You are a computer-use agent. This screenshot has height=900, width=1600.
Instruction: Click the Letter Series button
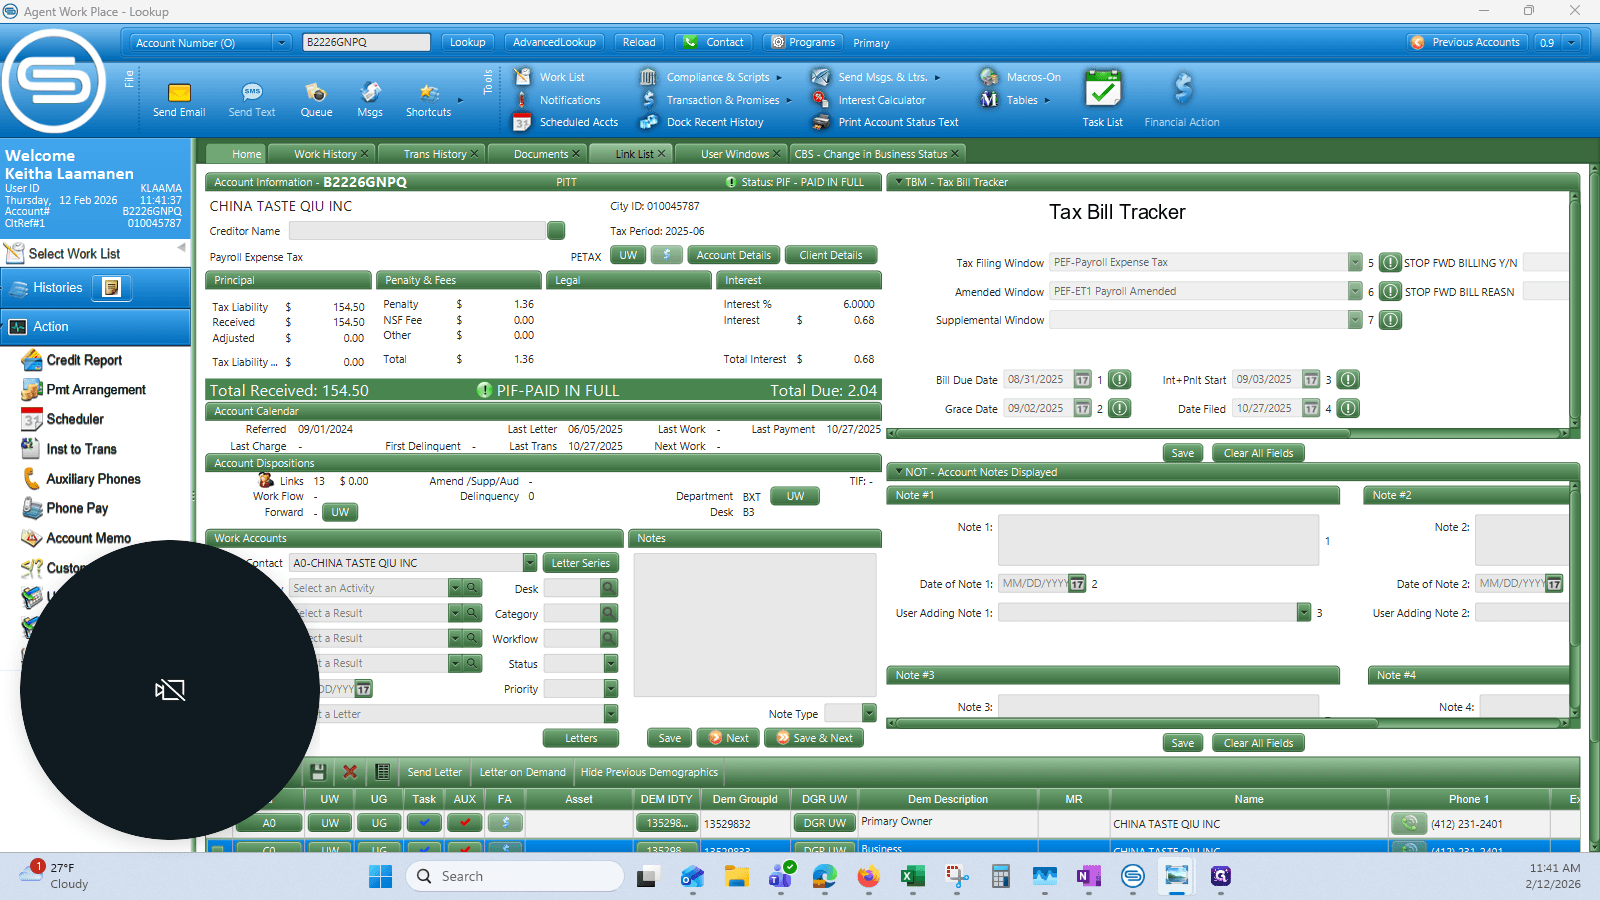pyautogui.click(x=581, y=563)
